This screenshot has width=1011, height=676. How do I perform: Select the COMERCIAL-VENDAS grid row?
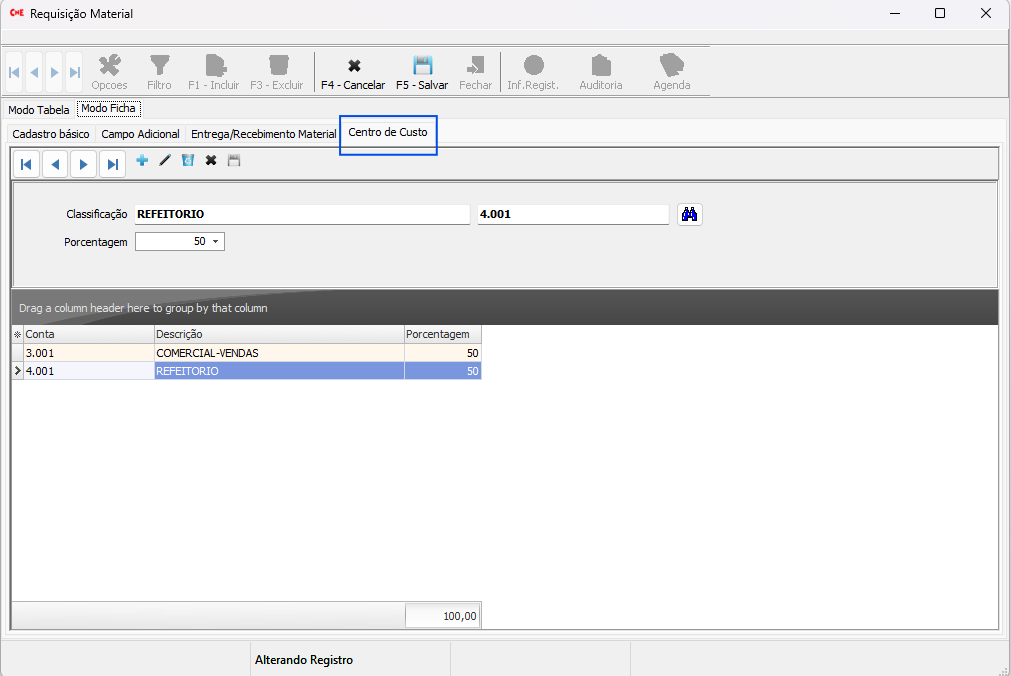pos(279,353)
